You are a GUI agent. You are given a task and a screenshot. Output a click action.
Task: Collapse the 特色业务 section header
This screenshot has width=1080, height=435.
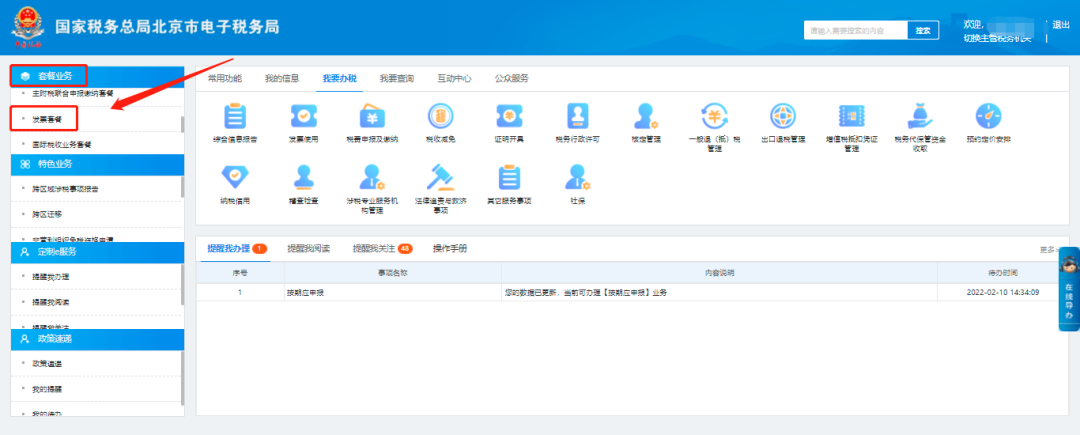97,165
